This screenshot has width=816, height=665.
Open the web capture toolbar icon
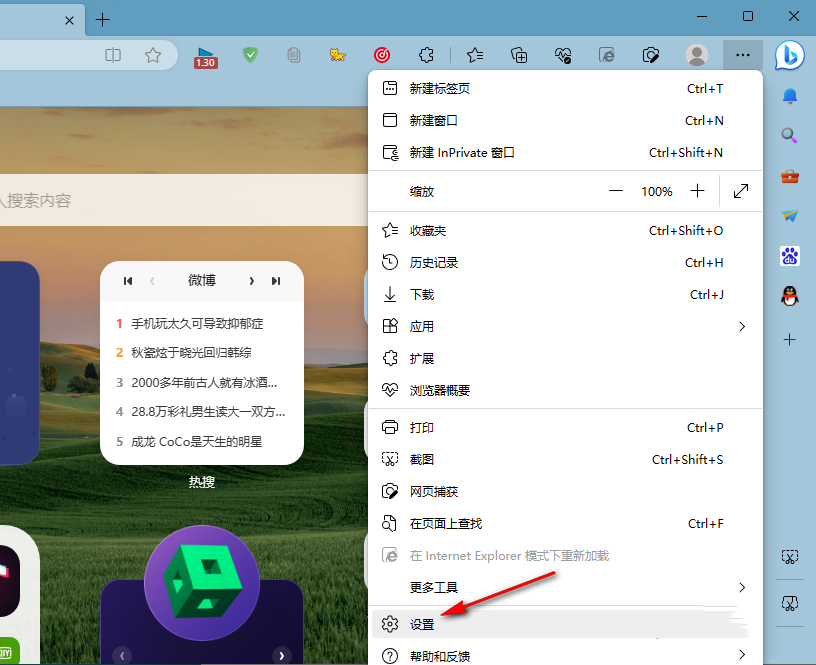pyautogui.click(x=651, y=55)
